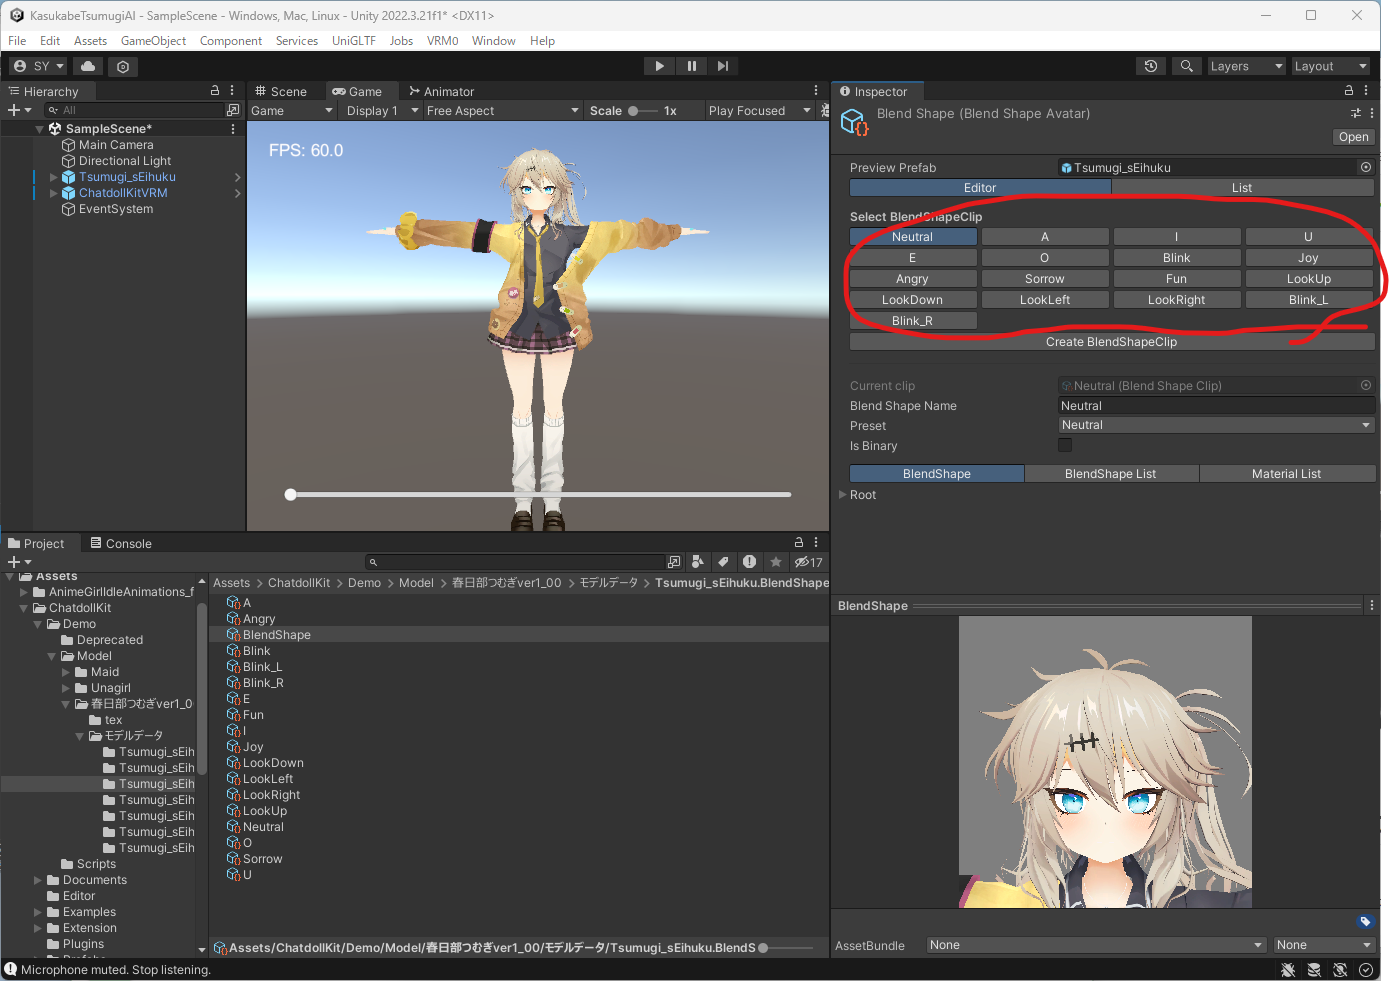1390x981 pixels.
Task: Click the slider under the character
Action: click(x=538, y=494)
